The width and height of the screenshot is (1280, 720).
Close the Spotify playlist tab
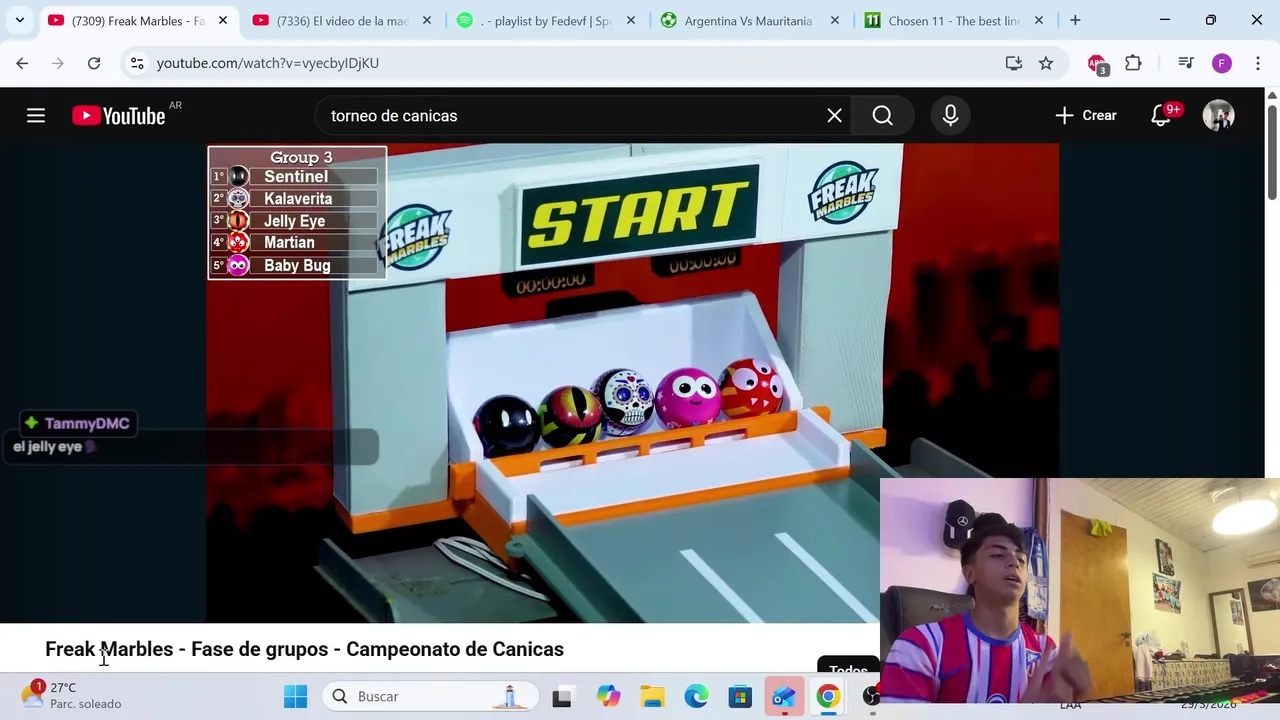pyautogui.click(x=631, y=20)
